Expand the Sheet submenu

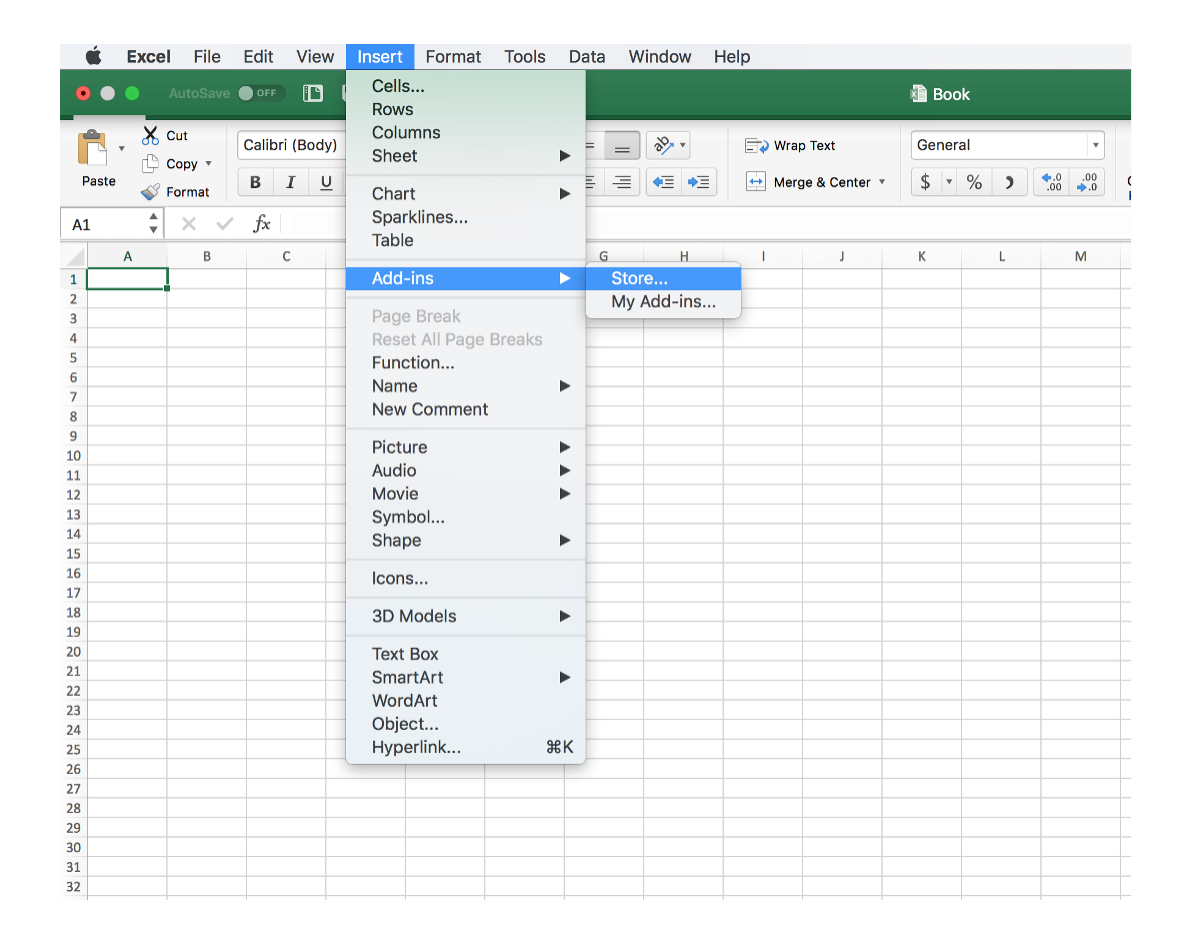pyautogui.click(x=466, y=156)
